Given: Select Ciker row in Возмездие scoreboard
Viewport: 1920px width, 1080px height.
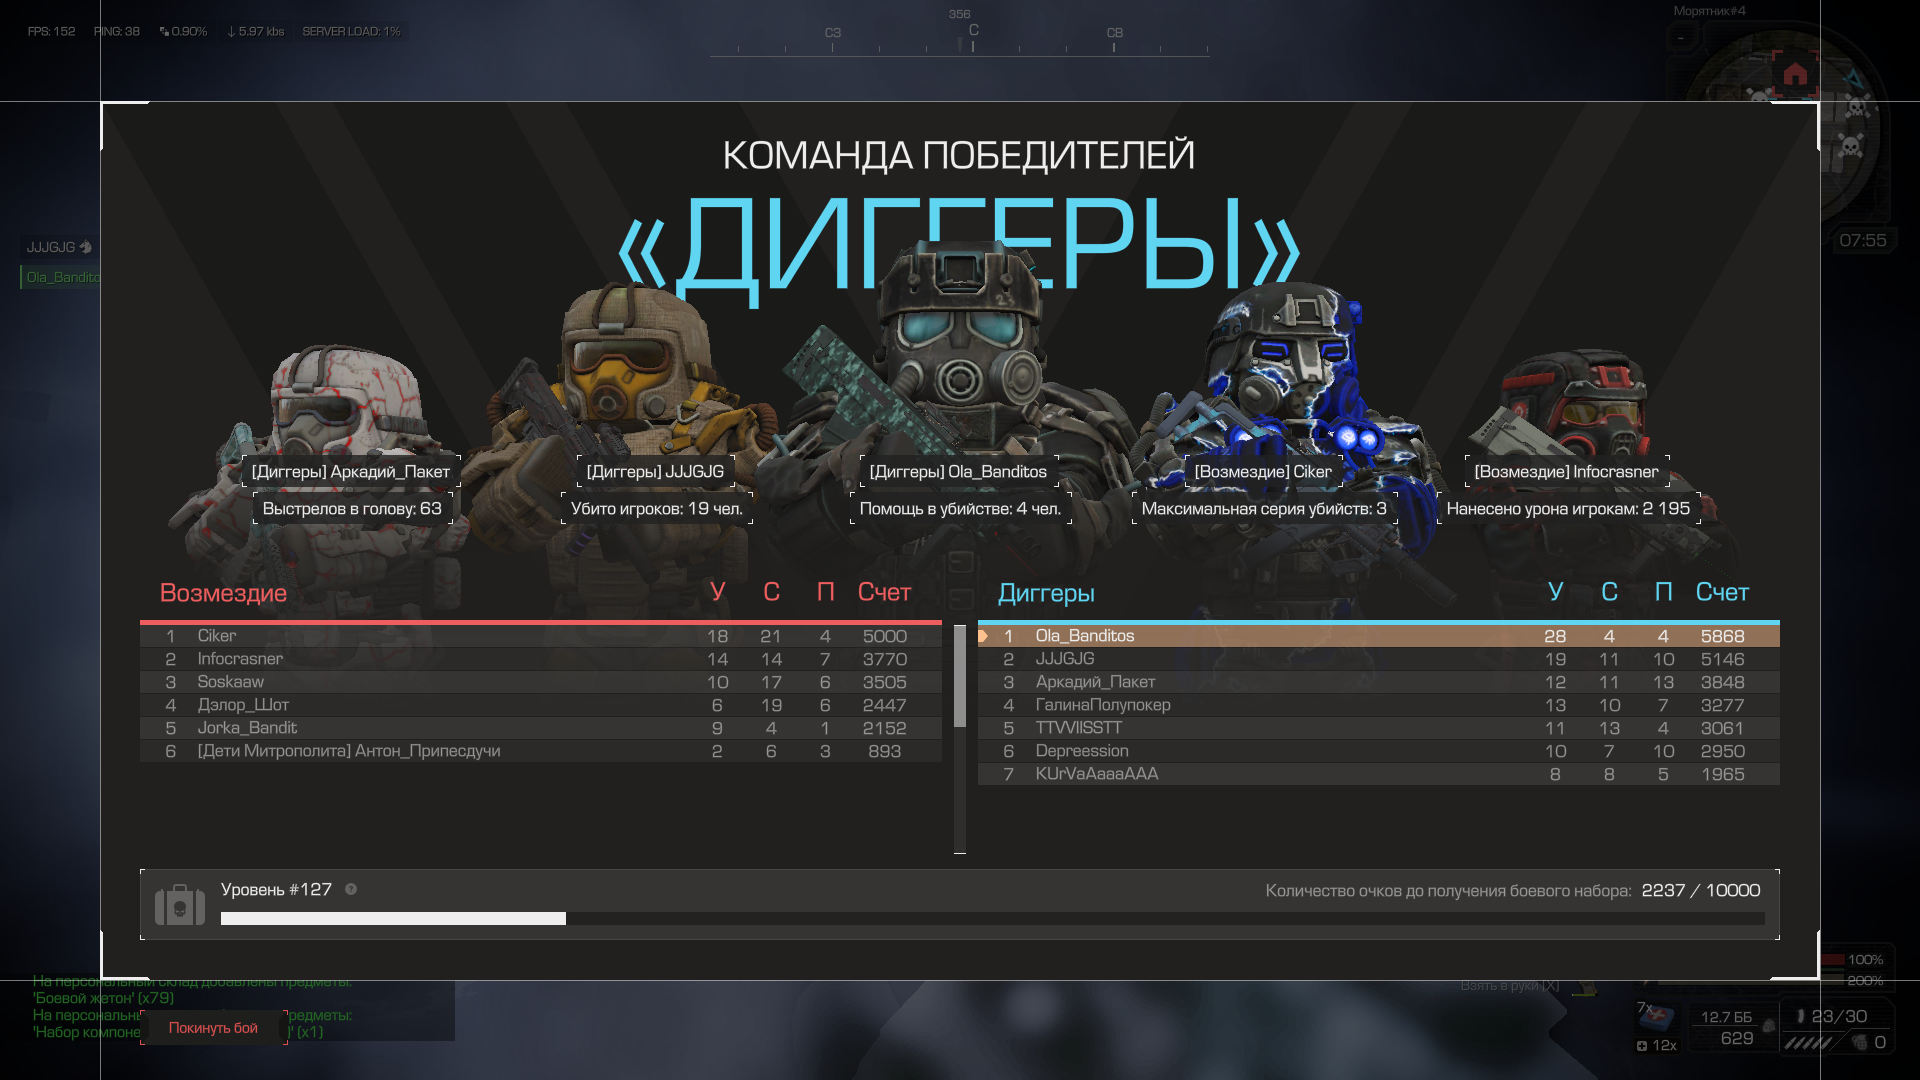Looking at the screenshot, I should point(540,636).
